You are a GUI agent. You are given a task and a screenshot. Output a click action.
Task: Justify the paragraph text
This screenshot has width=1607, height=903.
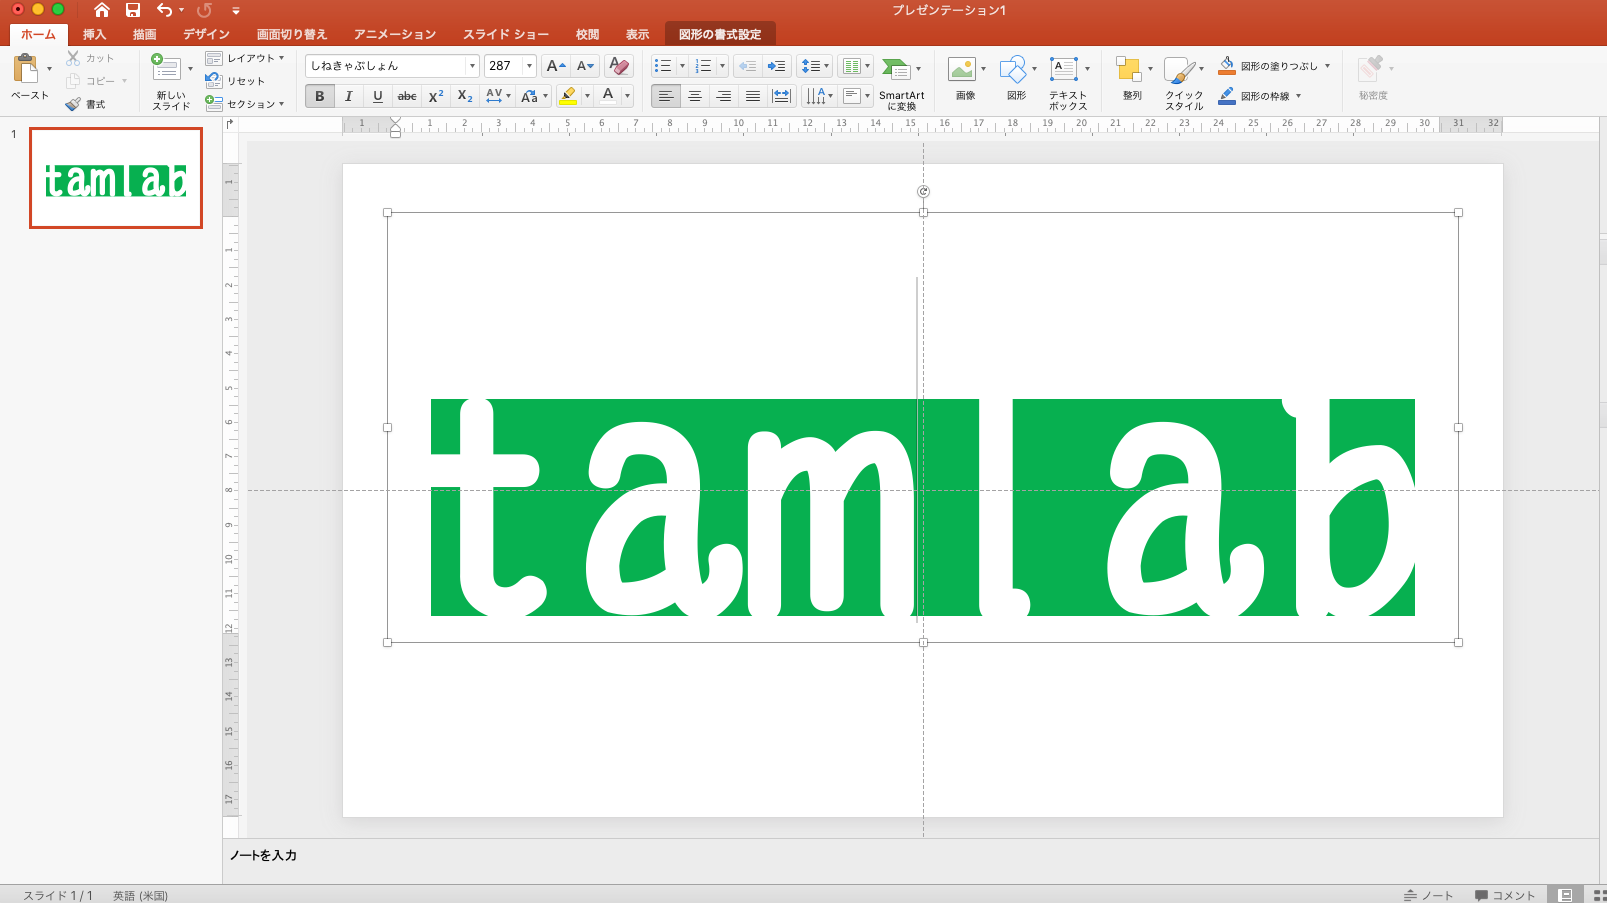pos(753,96)
